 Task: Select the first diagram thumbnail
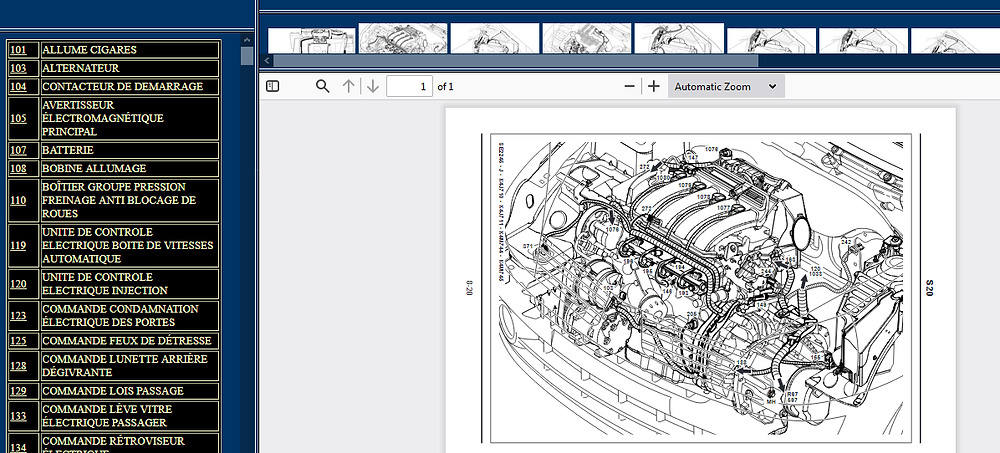pyautogui.click(x=311, y=40)
